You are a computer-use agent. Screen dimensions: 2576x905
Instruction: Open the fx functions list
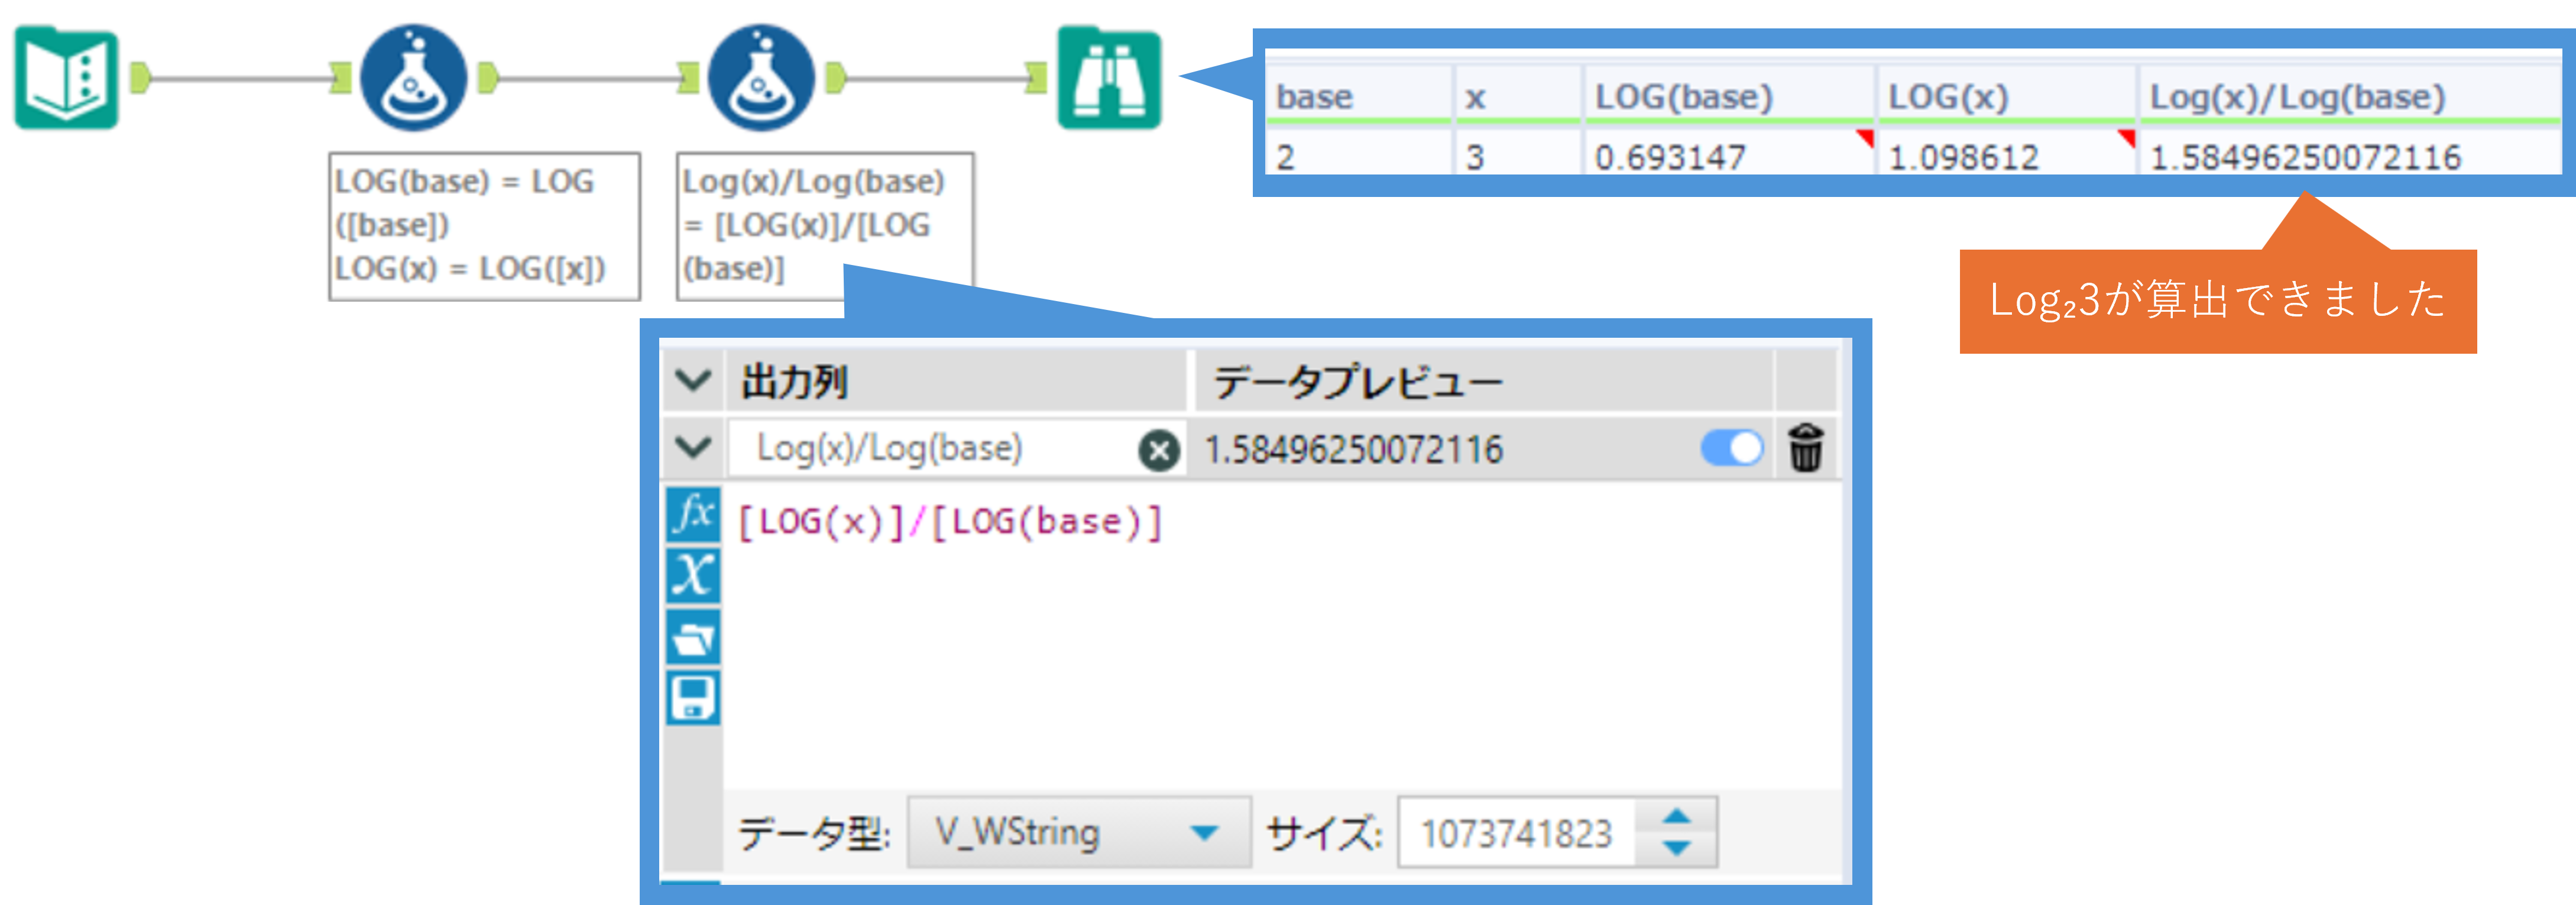click(x=693, y=514)
